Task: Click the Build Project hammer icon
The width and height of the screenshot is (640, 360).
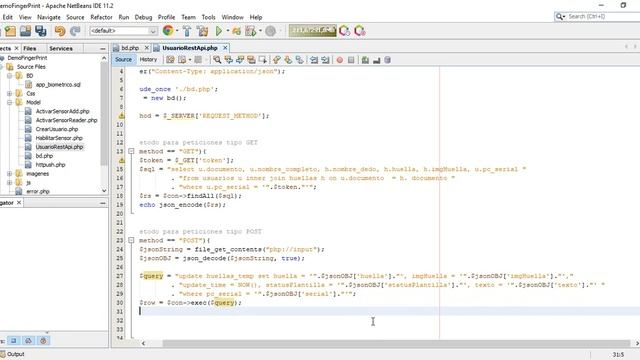Action: (x=187, y=31)
